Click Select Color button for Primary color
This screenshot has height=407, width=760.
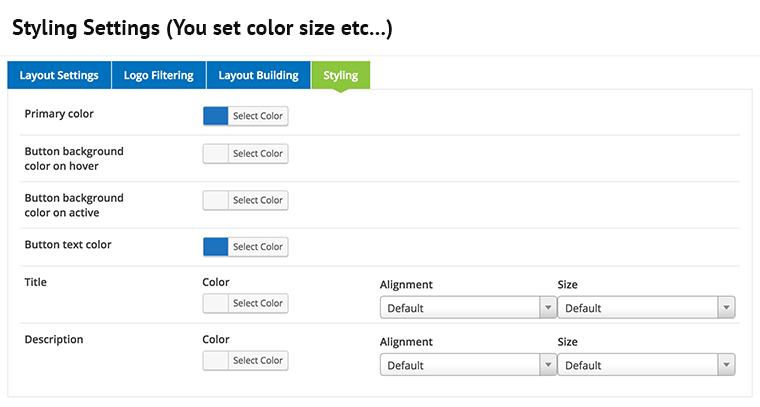pyautogui.click(x=258, y=116)
